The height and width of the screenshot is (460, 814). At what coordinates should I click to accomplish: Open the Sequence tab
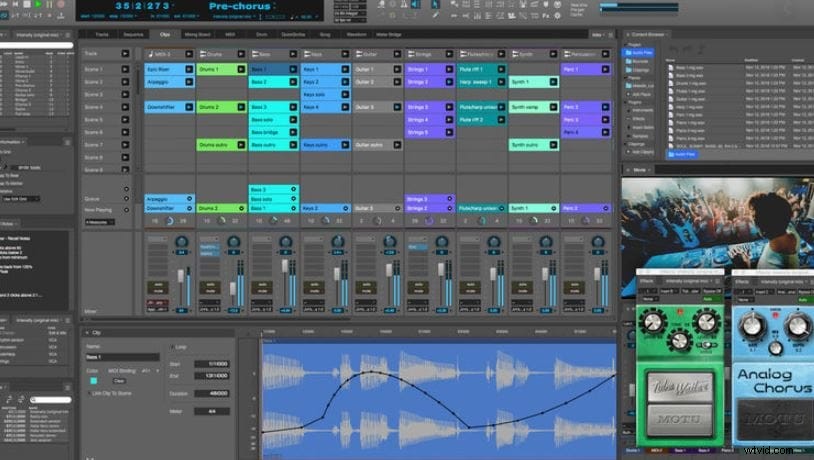pyautogui.click(x=135, y=33)
